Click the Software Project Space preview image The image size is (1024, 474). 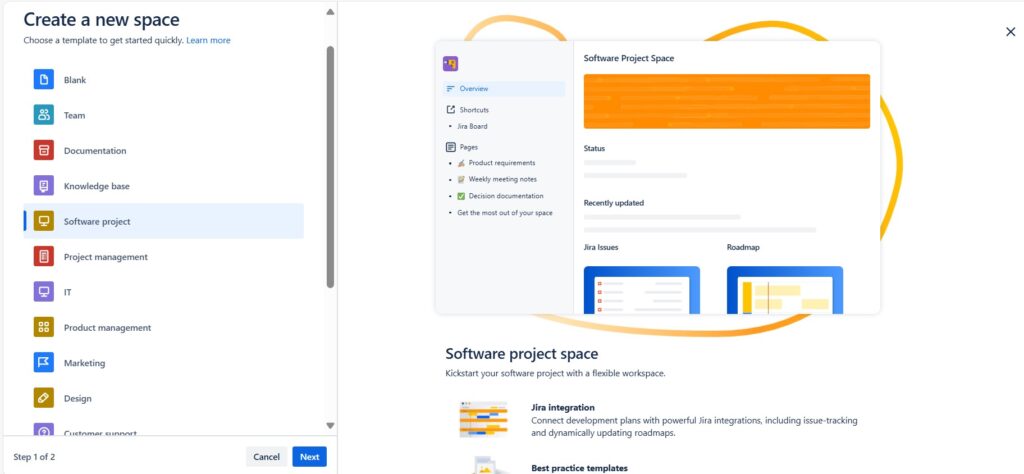point(657,177)
